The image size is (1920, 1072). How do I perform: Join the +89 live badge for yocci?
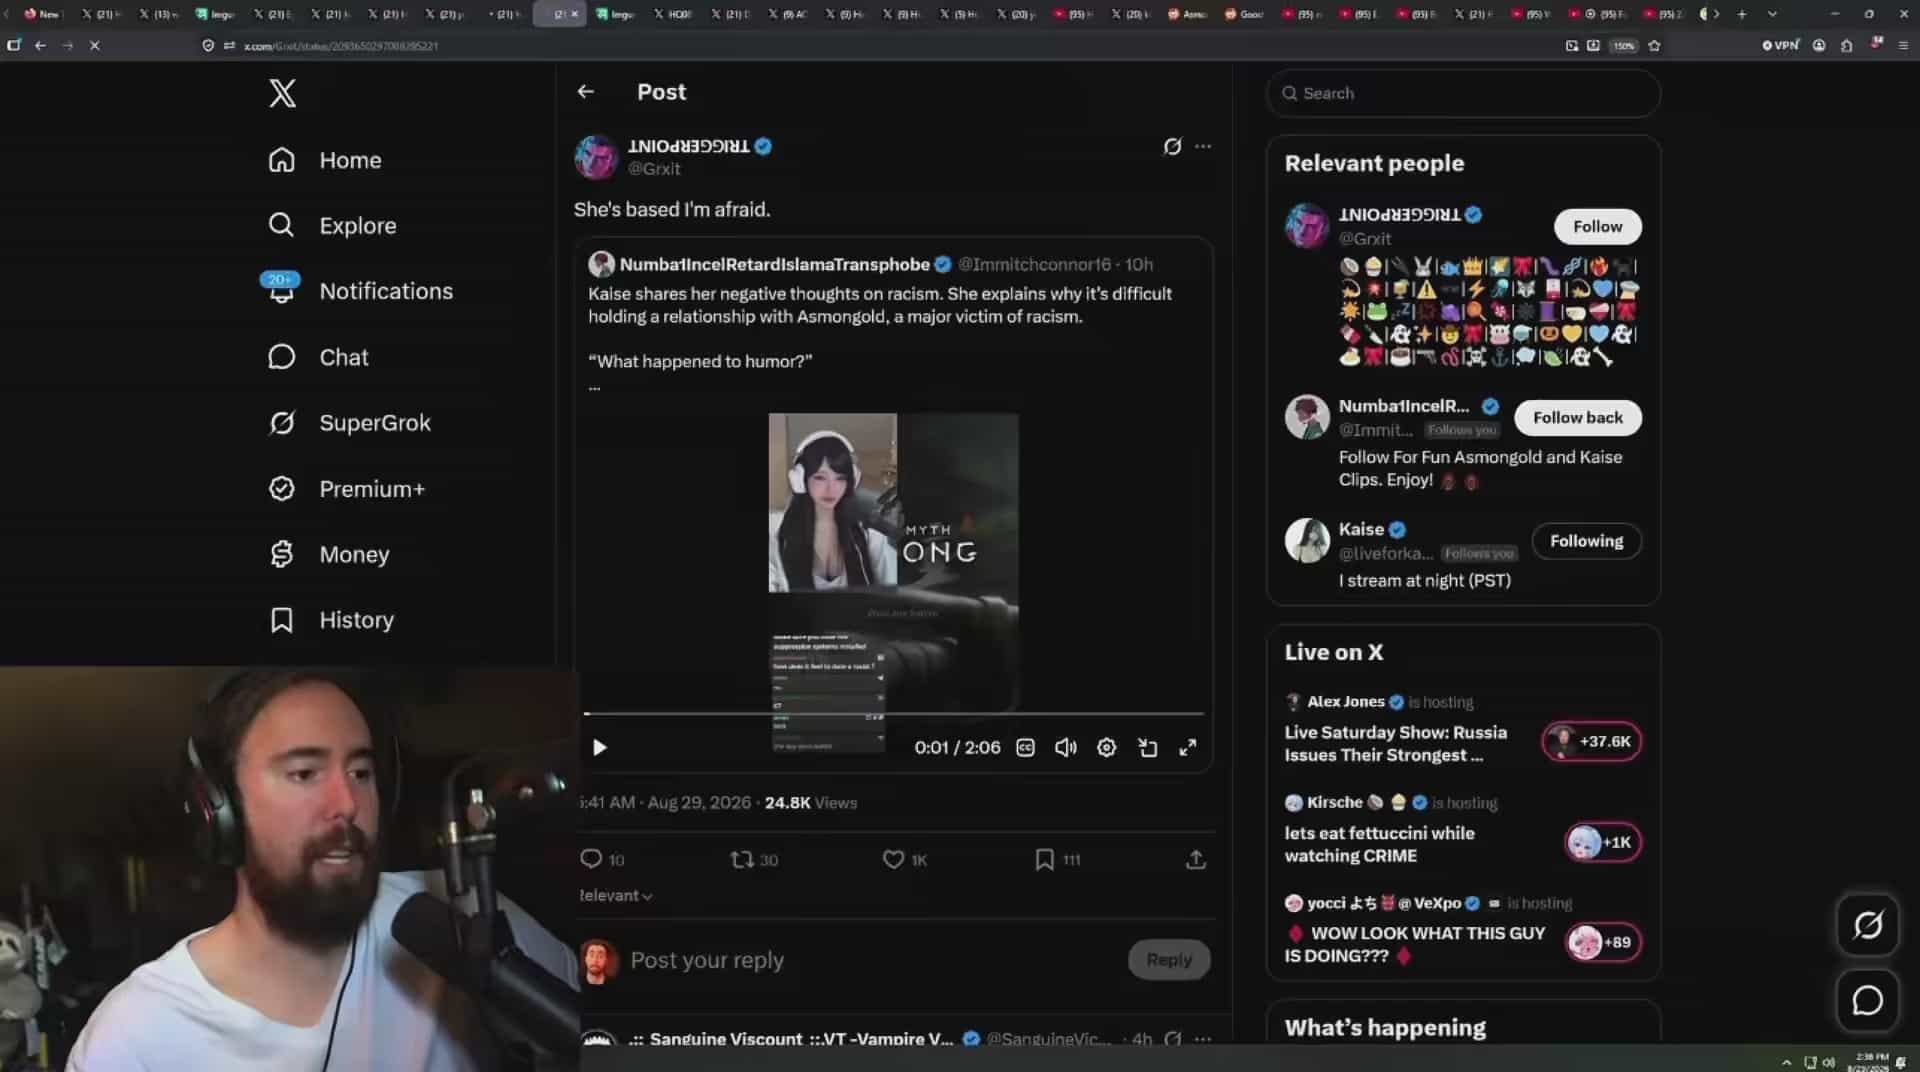1603,942
